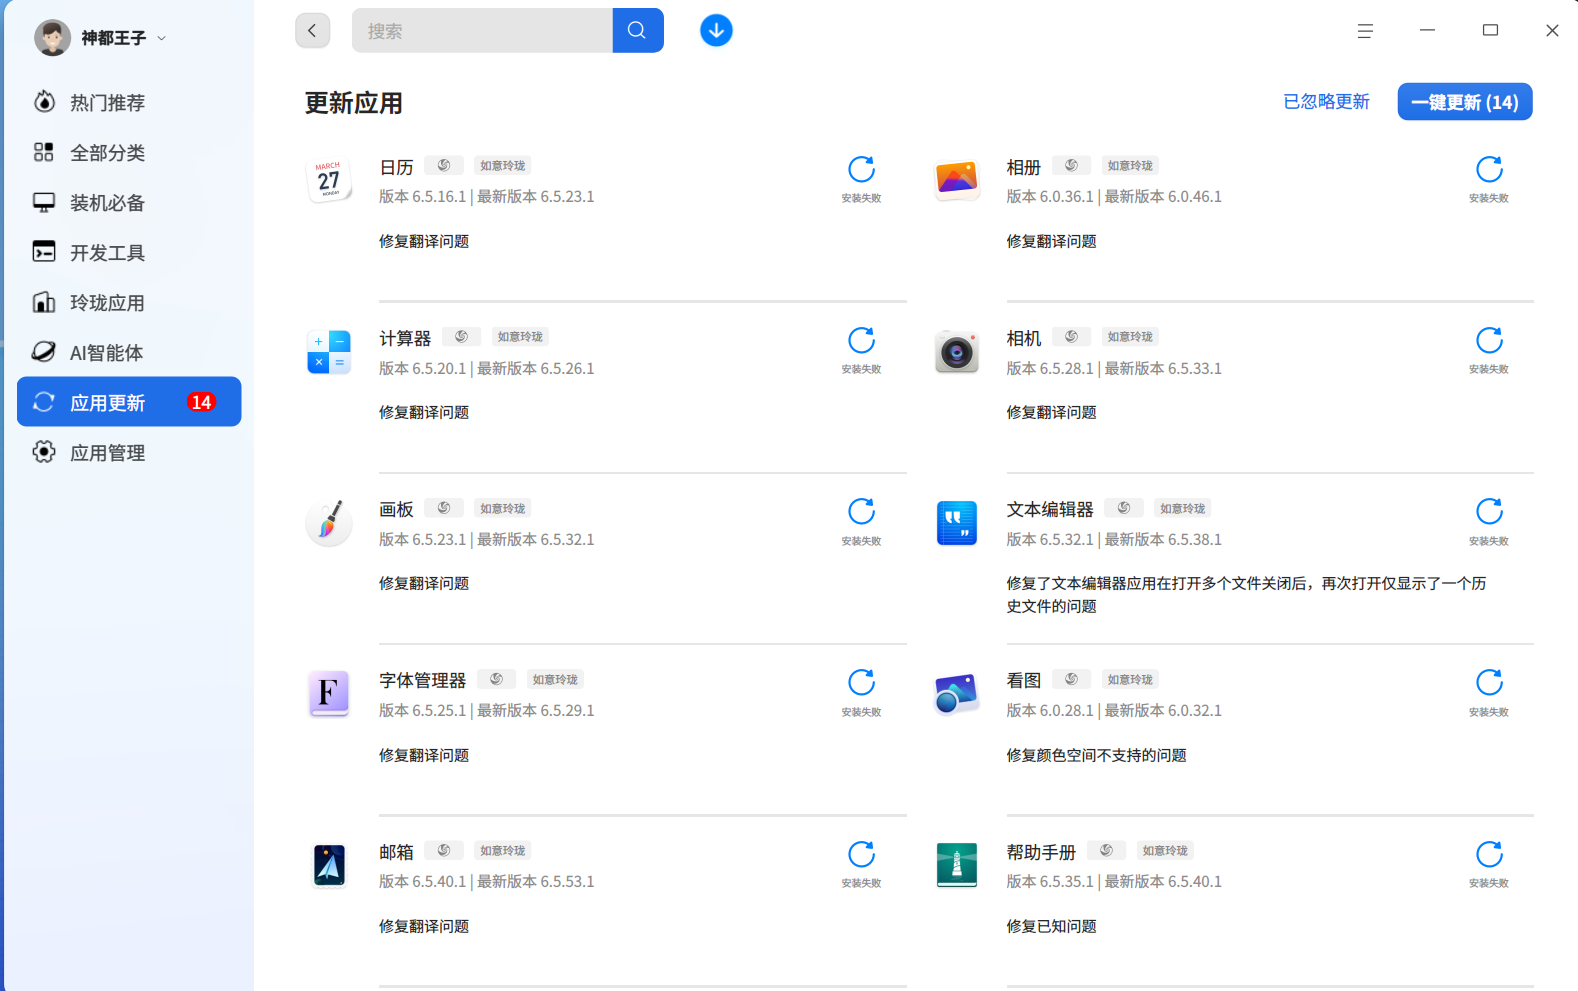1578x991 pixels.
Task: Click the update icon for 帮助手册
Action: 1489,854
